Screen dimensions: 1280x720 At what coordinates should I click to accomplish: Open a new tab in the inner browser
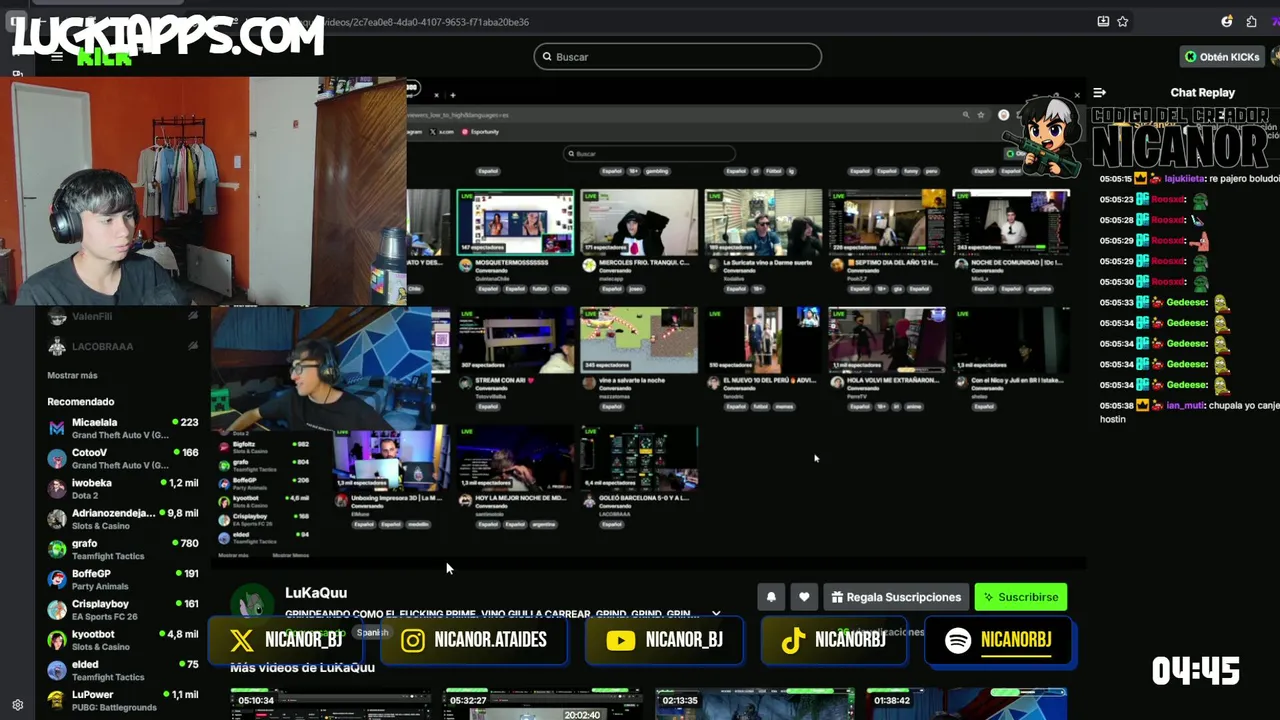[x=452, y=95]
